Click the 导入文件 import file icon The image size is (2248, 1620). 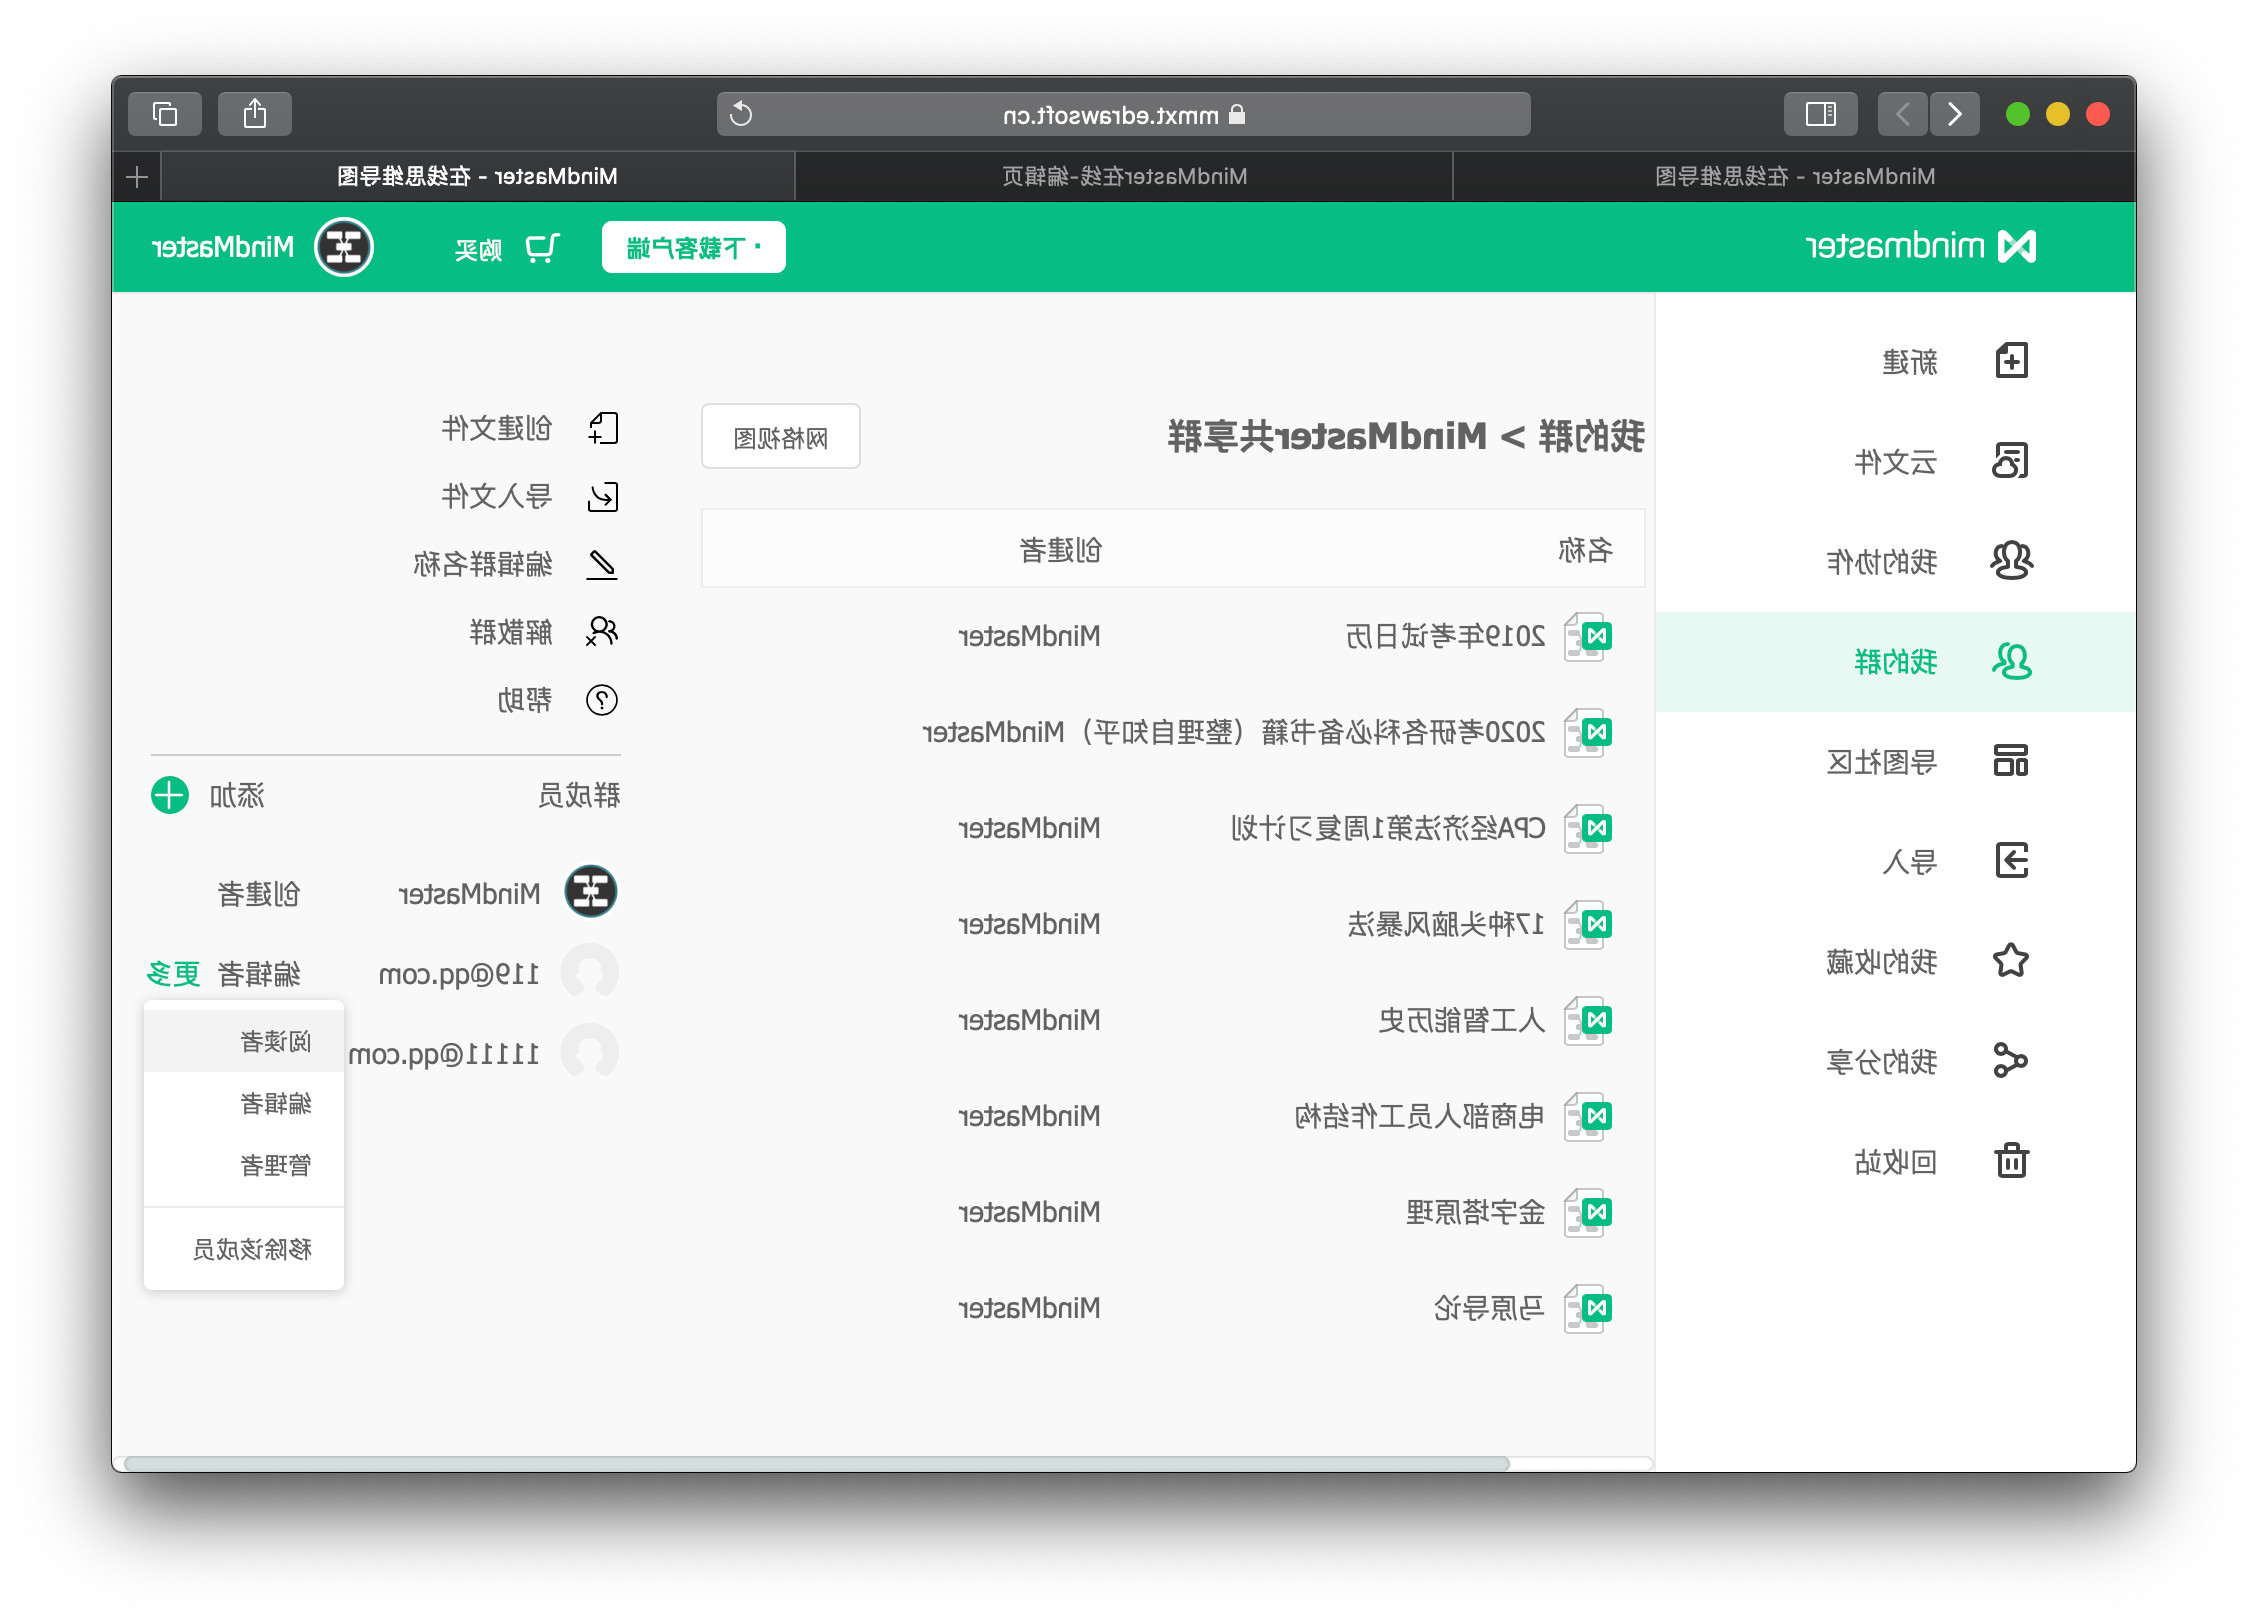602,497
